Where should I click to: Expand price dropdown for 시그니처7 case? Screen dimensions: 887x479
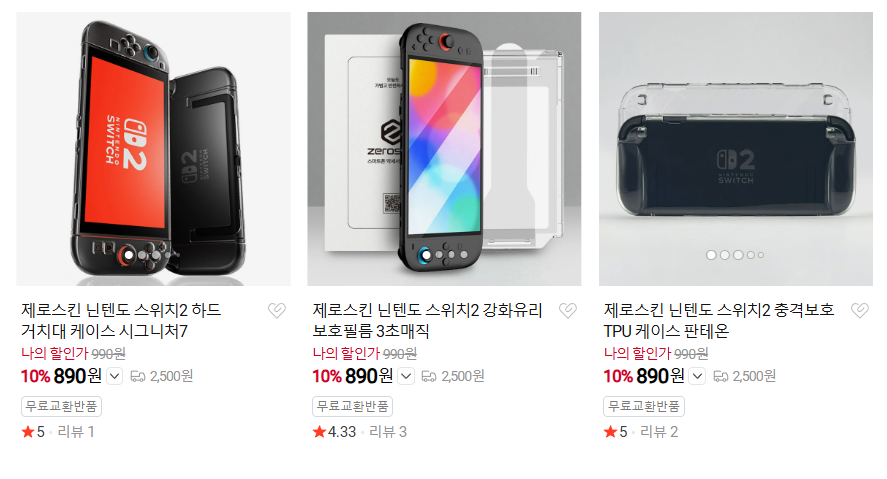[x=114, y=376]
